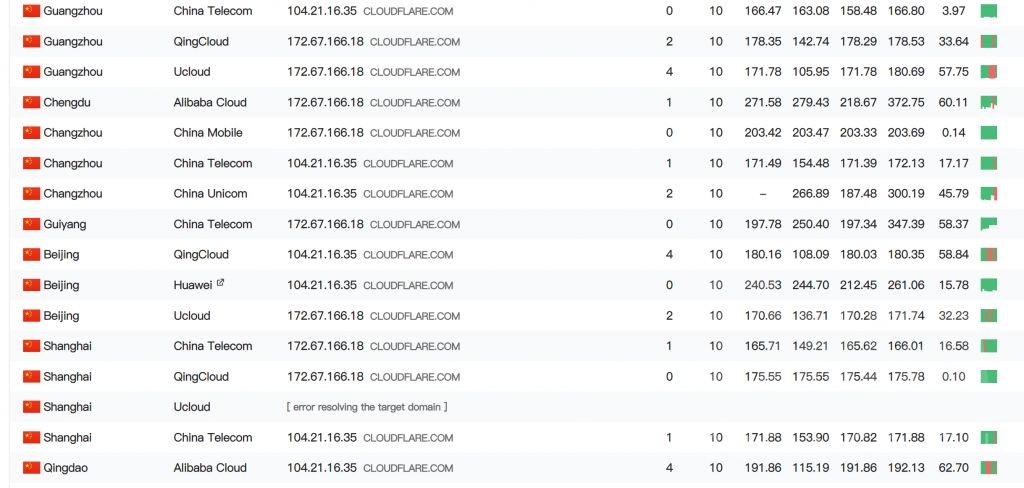Click the flag icon beside Qingdao
Image resolution: width=1024 pixels, height=488 pixels.
click(x=31, y=468)
